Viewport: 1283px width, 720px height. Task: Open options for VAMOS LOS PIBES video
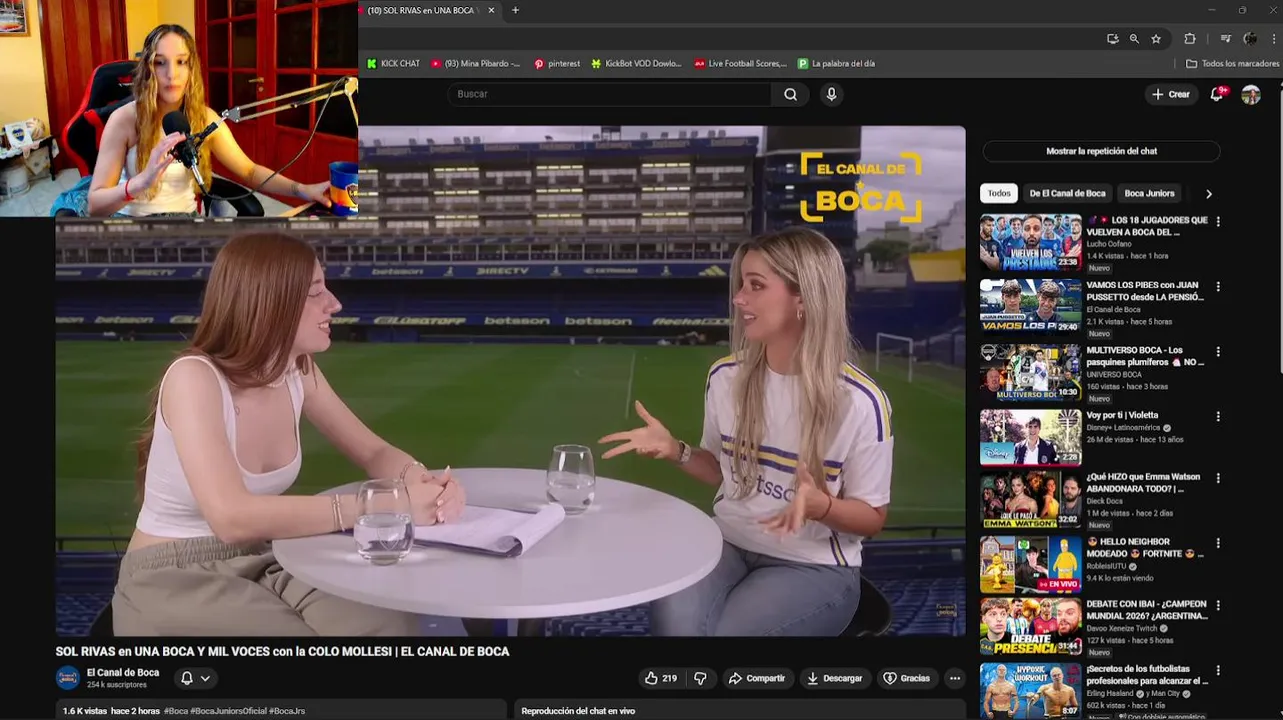point(1217,287)
